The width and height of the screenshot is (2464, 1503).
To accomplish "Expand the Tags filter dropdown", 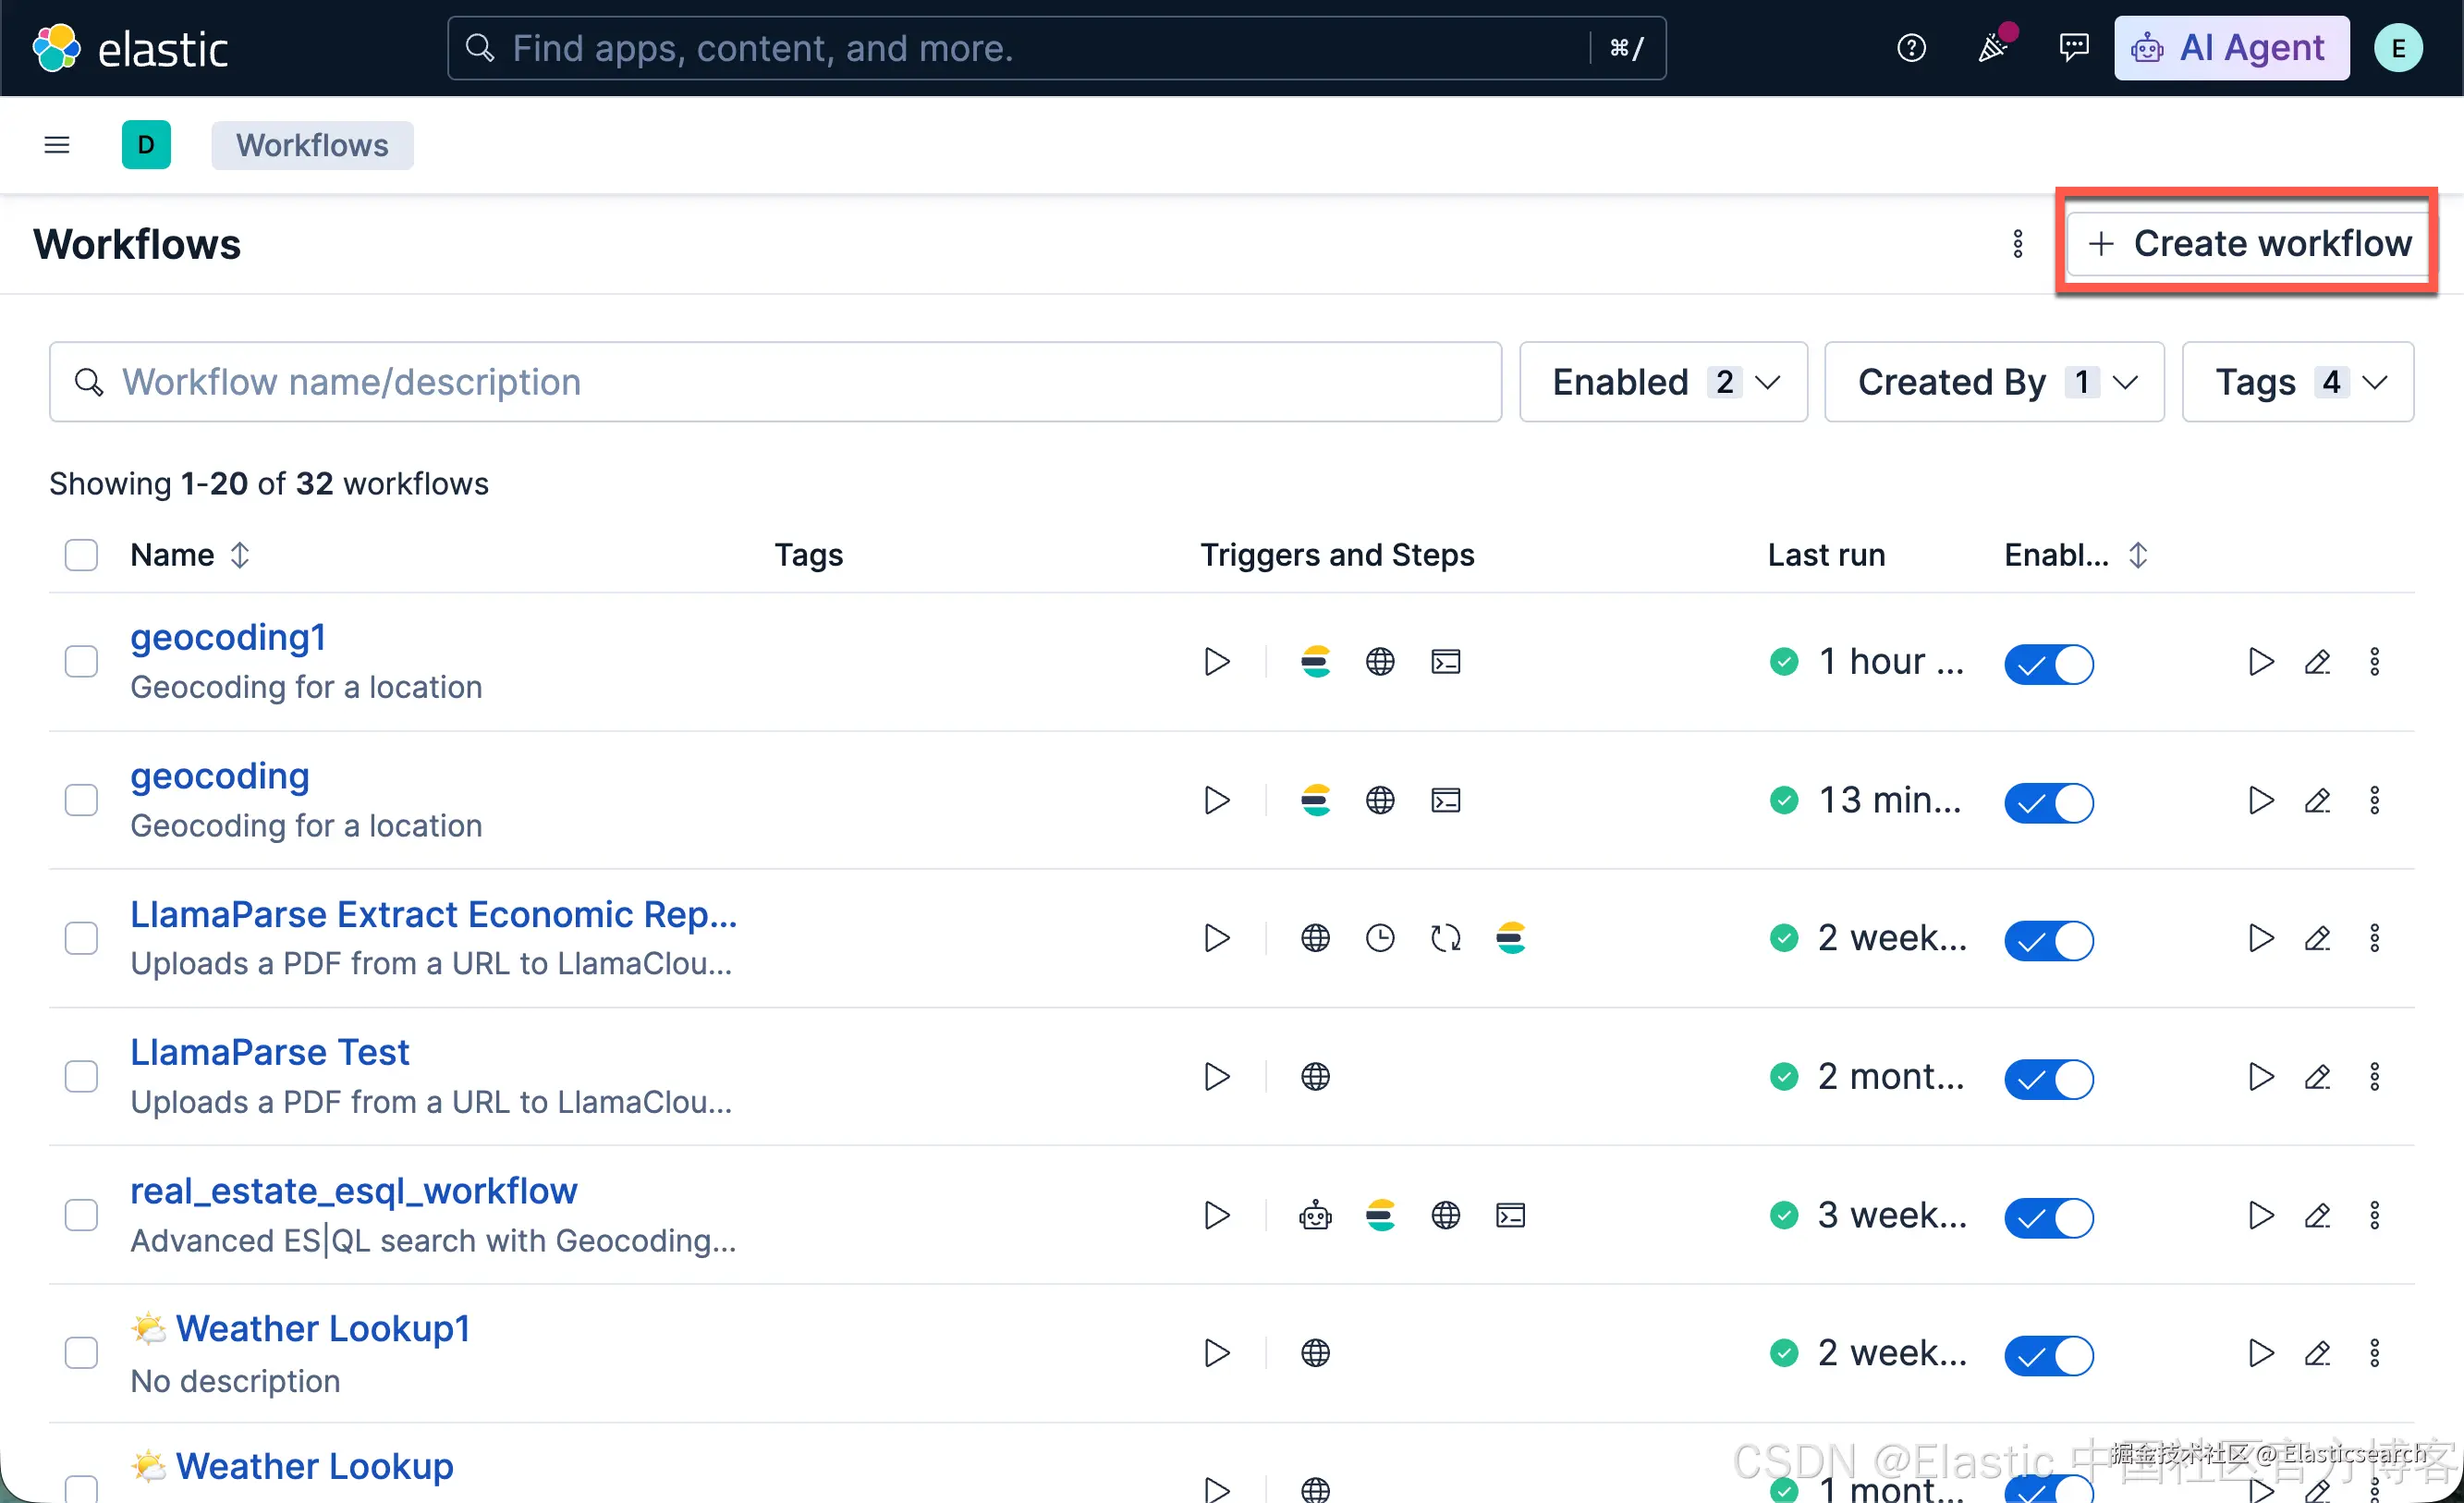I will tap(2297, 382).
